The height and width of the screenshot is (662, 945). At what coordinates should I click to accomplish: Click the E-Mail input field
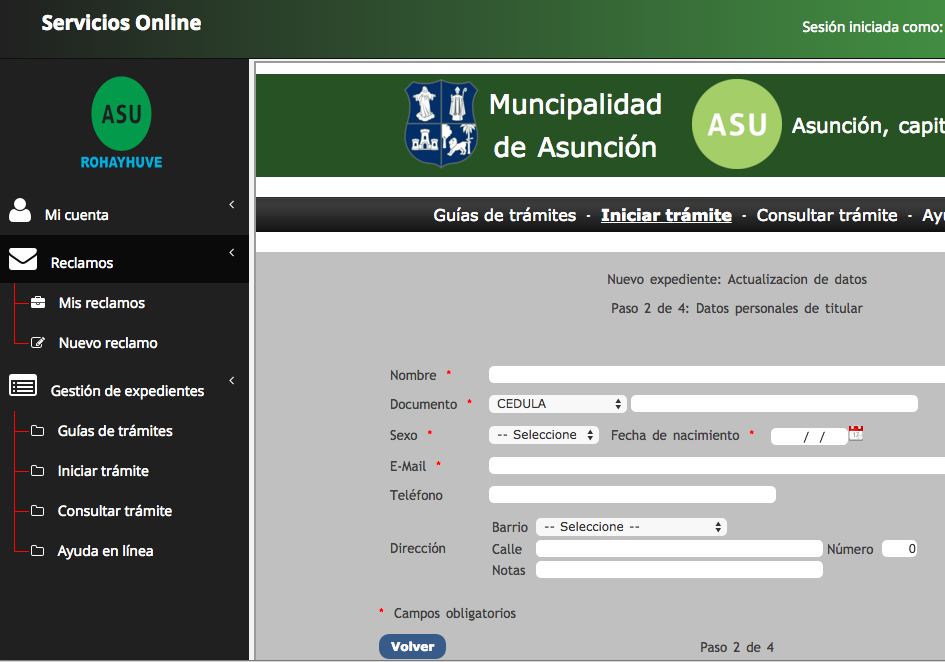pyautogui.click(x=715, y=465)
